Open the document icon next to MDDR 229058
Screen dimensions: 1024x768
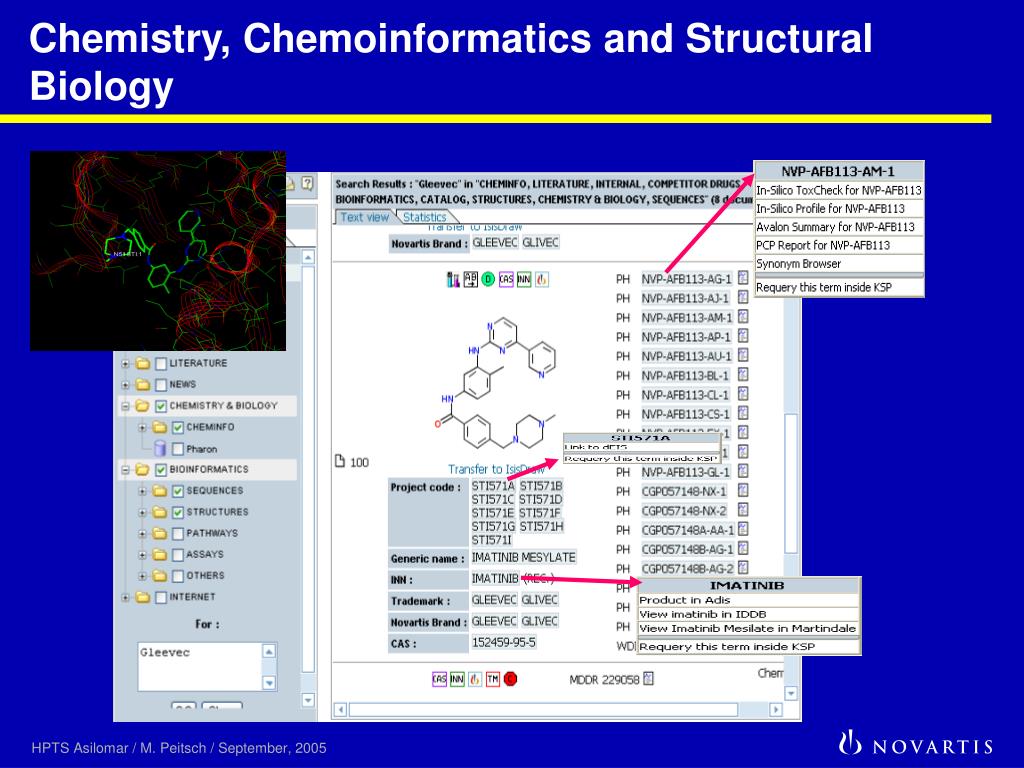click(648, 679)
